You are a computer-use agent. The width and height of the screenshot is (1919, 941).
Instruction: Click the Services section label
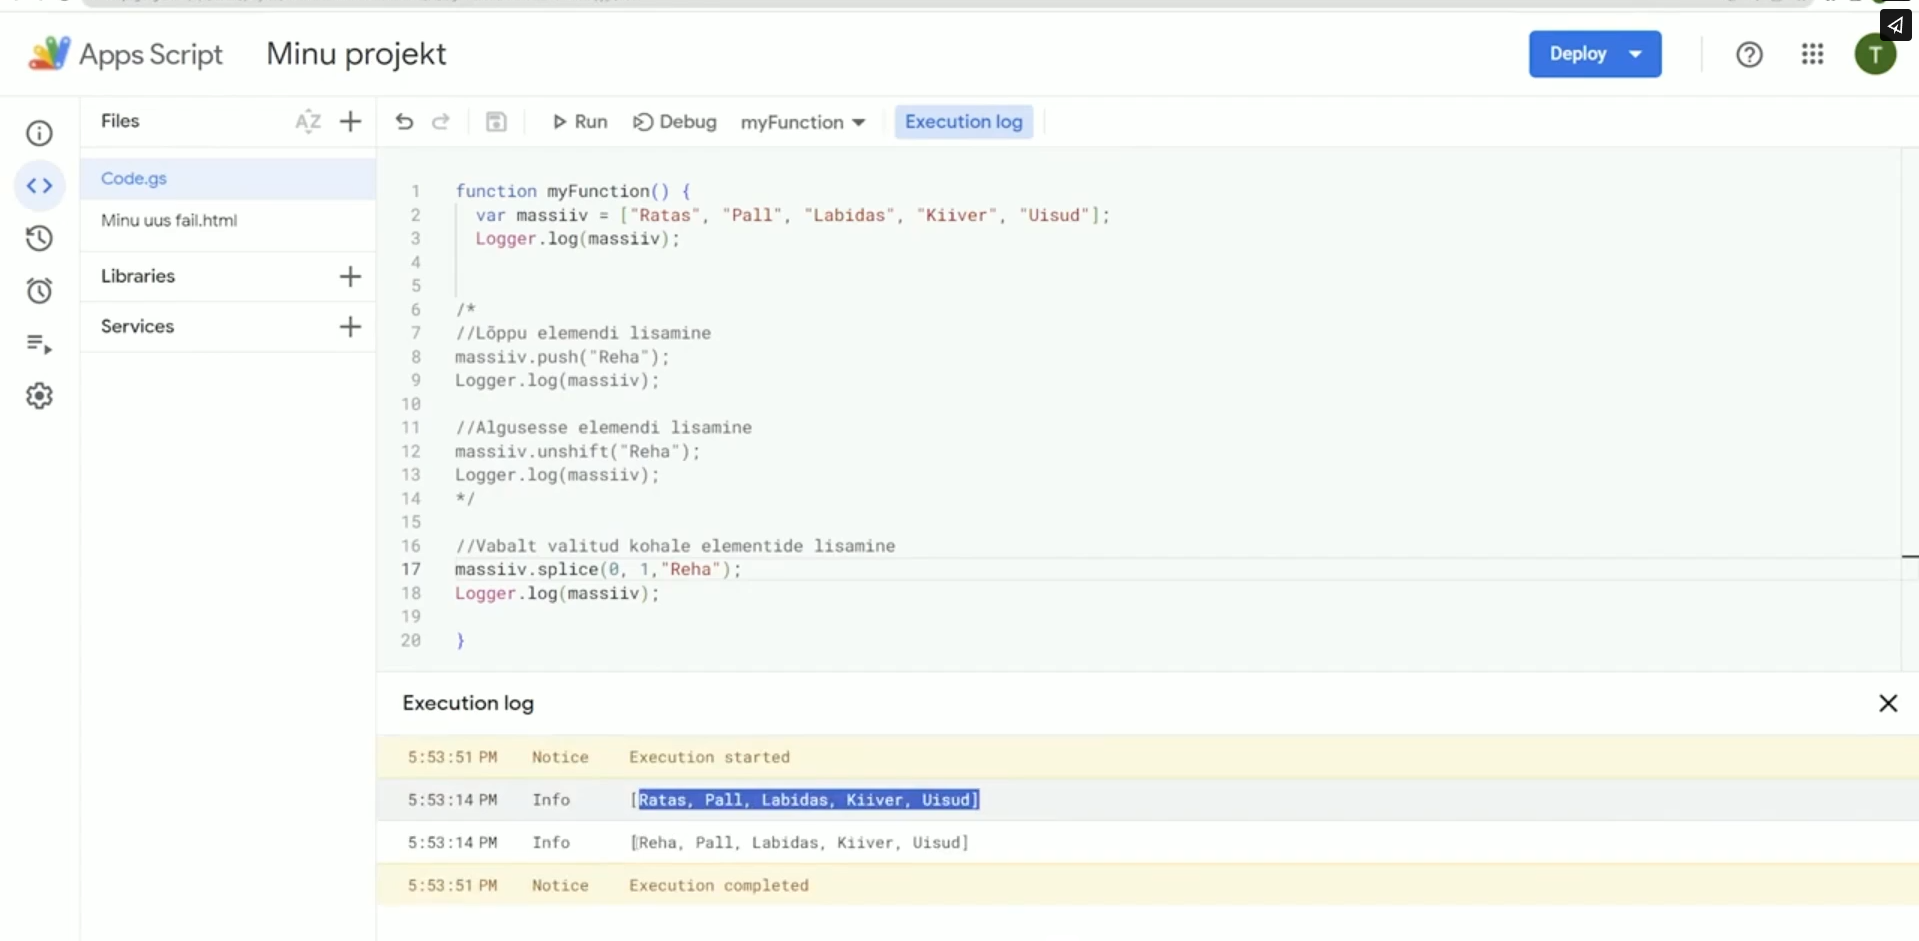[x=137, y=327]
